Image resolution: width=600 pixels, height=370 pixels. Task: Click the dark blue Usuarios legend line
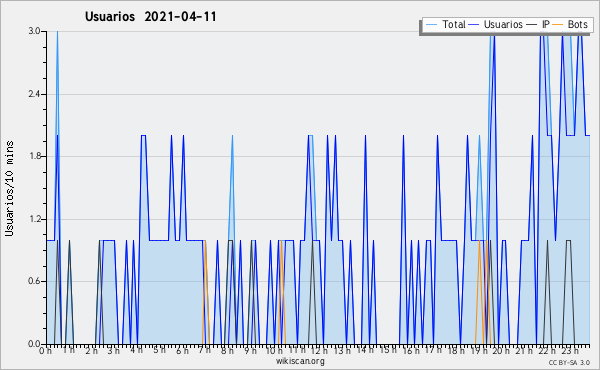pos(474,24)
